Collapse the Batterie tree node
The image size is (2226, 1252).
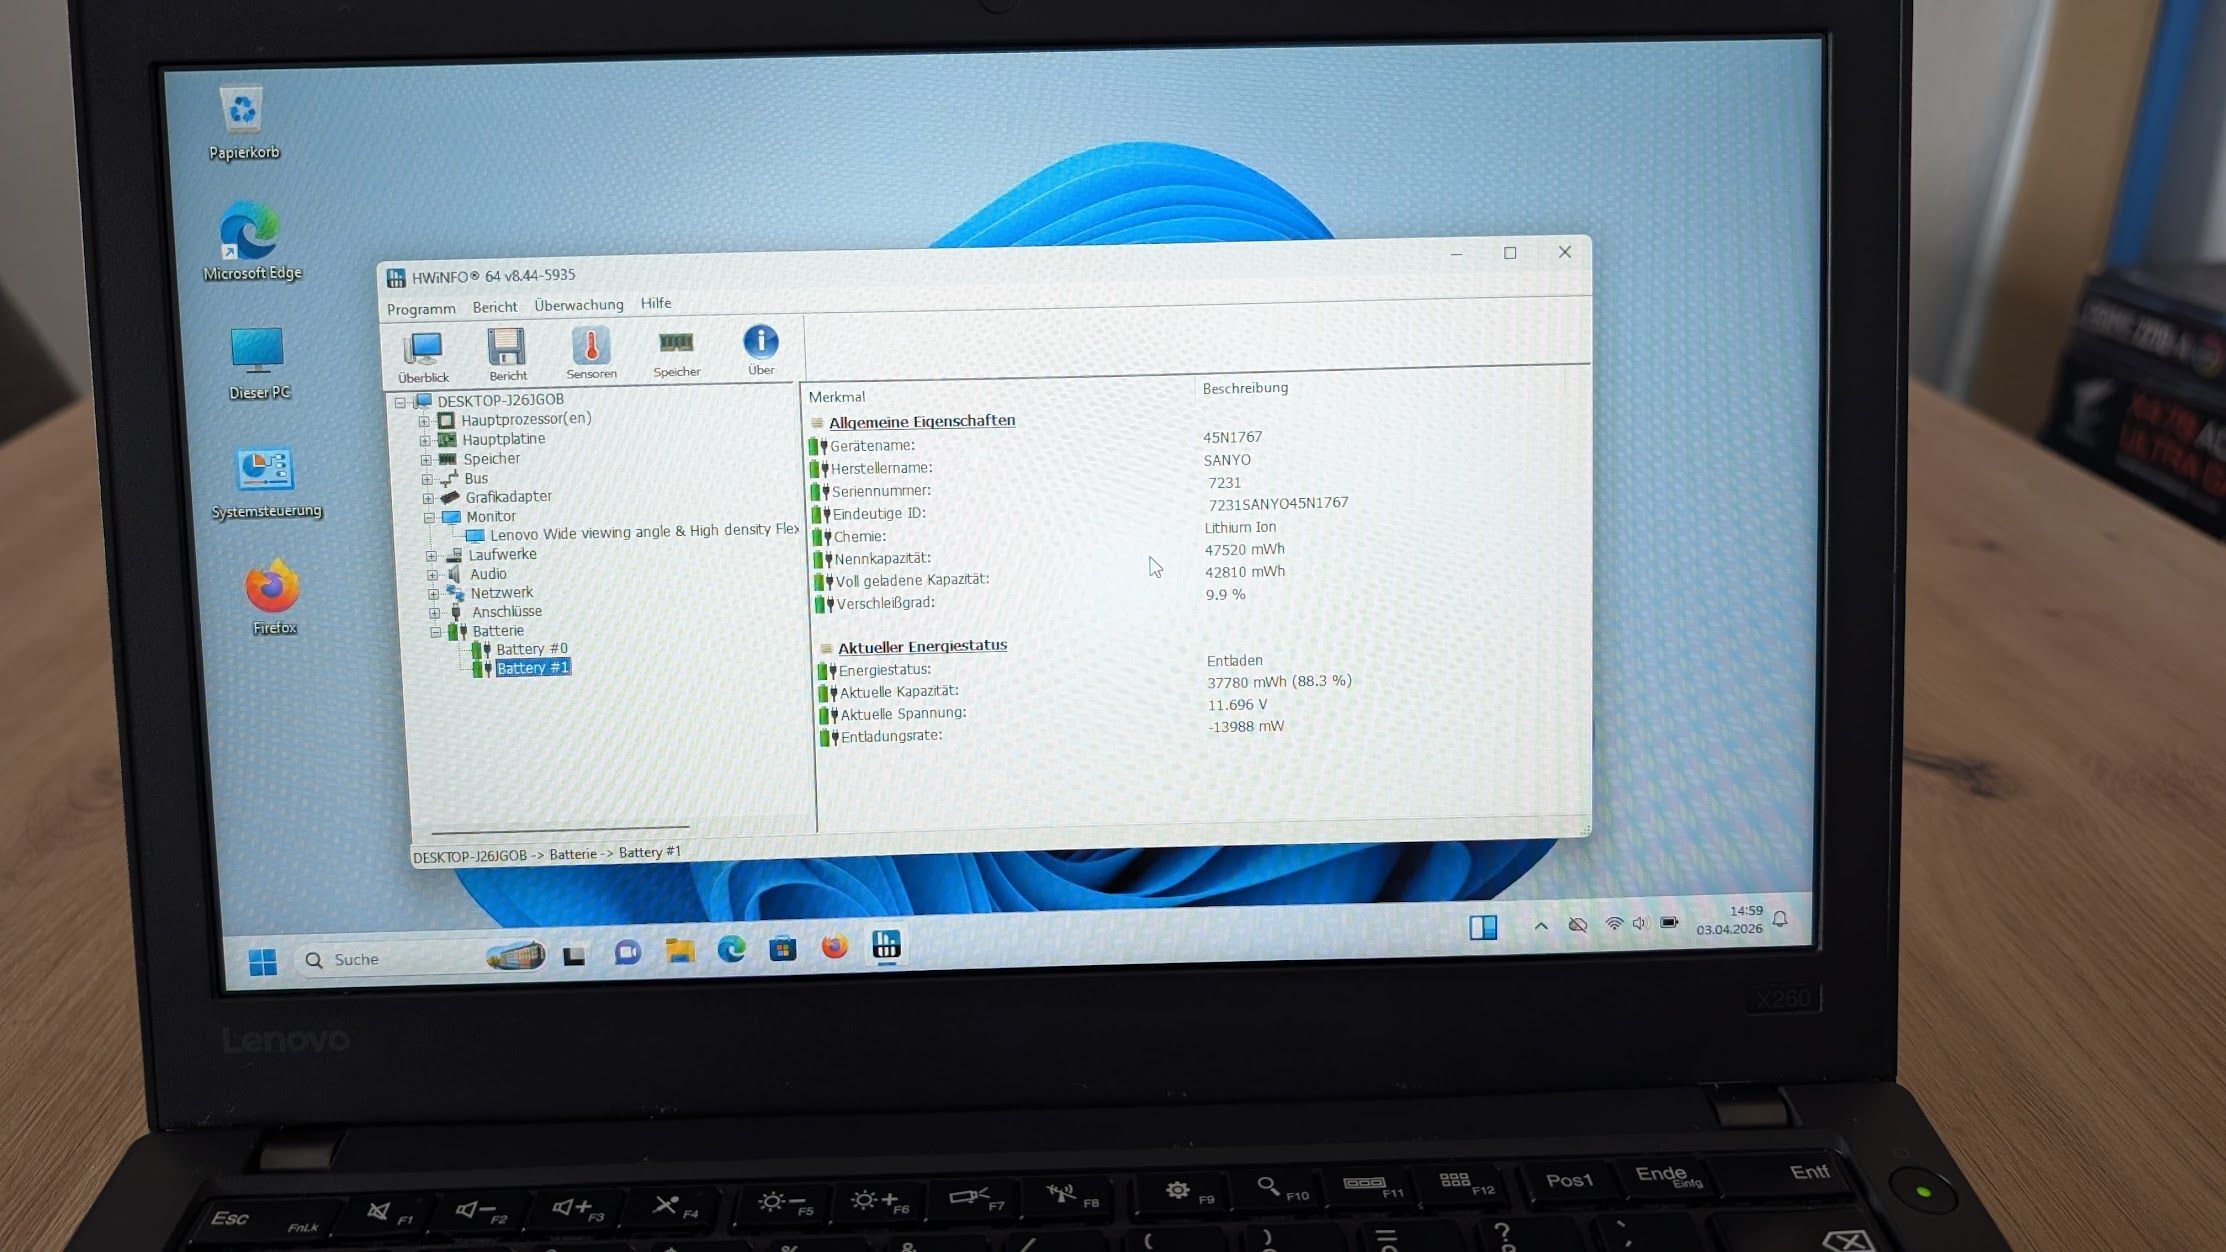[x=435, y=632]
